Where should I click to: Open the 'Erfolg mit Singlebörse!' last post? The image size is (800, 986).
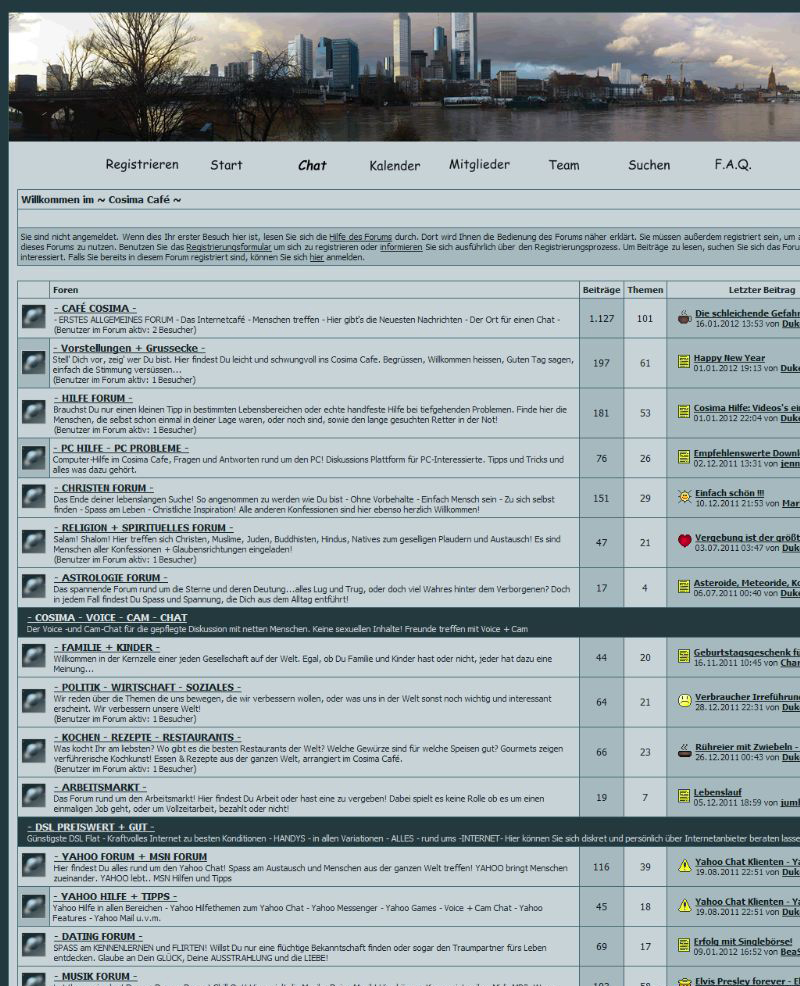(743, 941)
